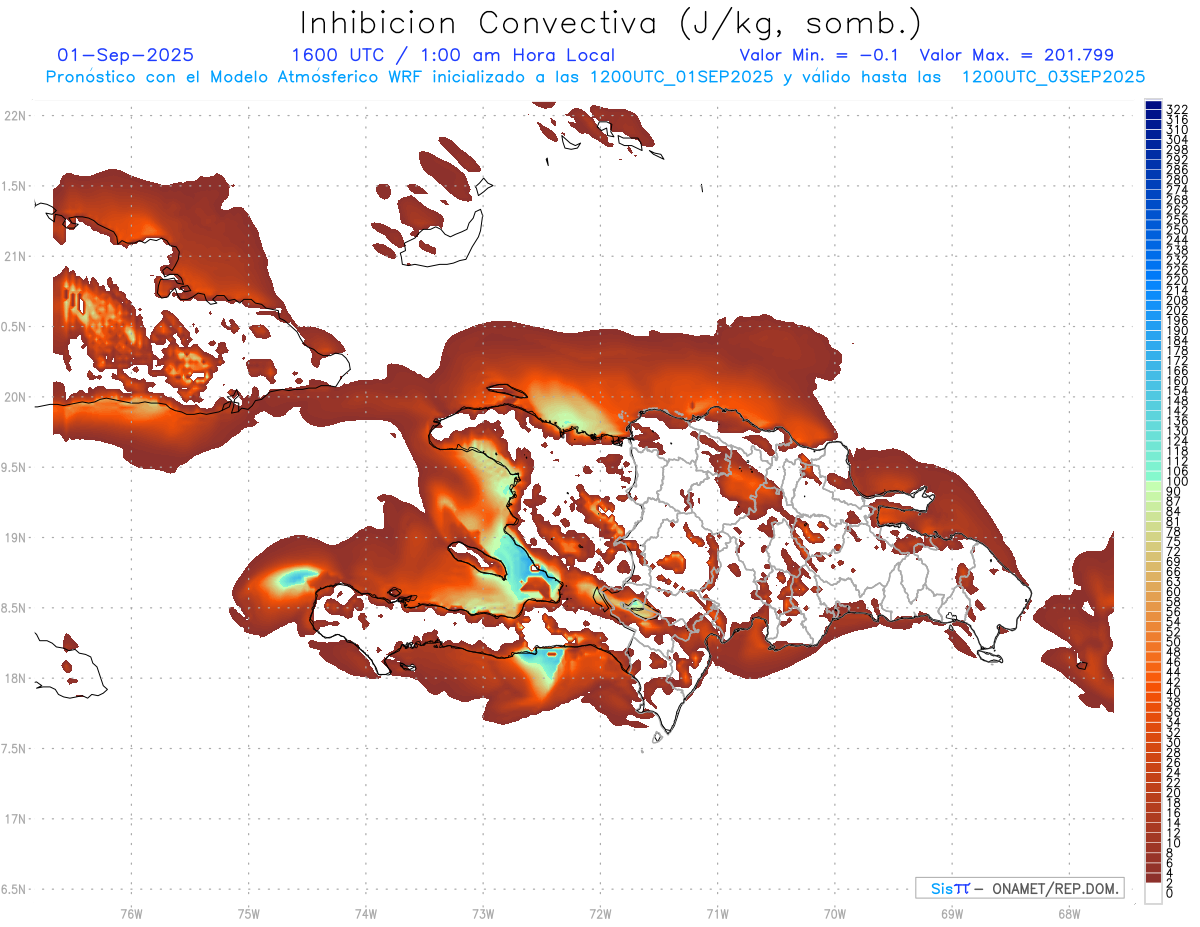Click the '20N' latitude label
This screenshot has width=1200, height=927.
point(15,397)
